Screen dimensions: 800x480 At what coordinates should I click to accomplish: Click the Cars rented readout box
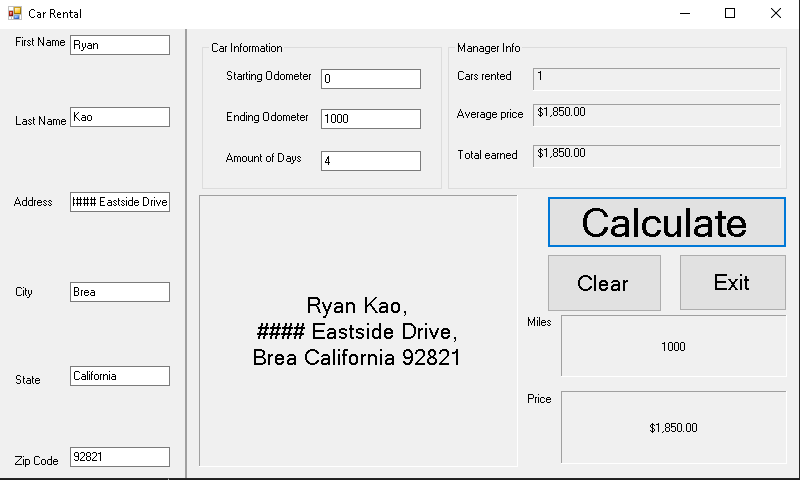(x=657, y=79)
